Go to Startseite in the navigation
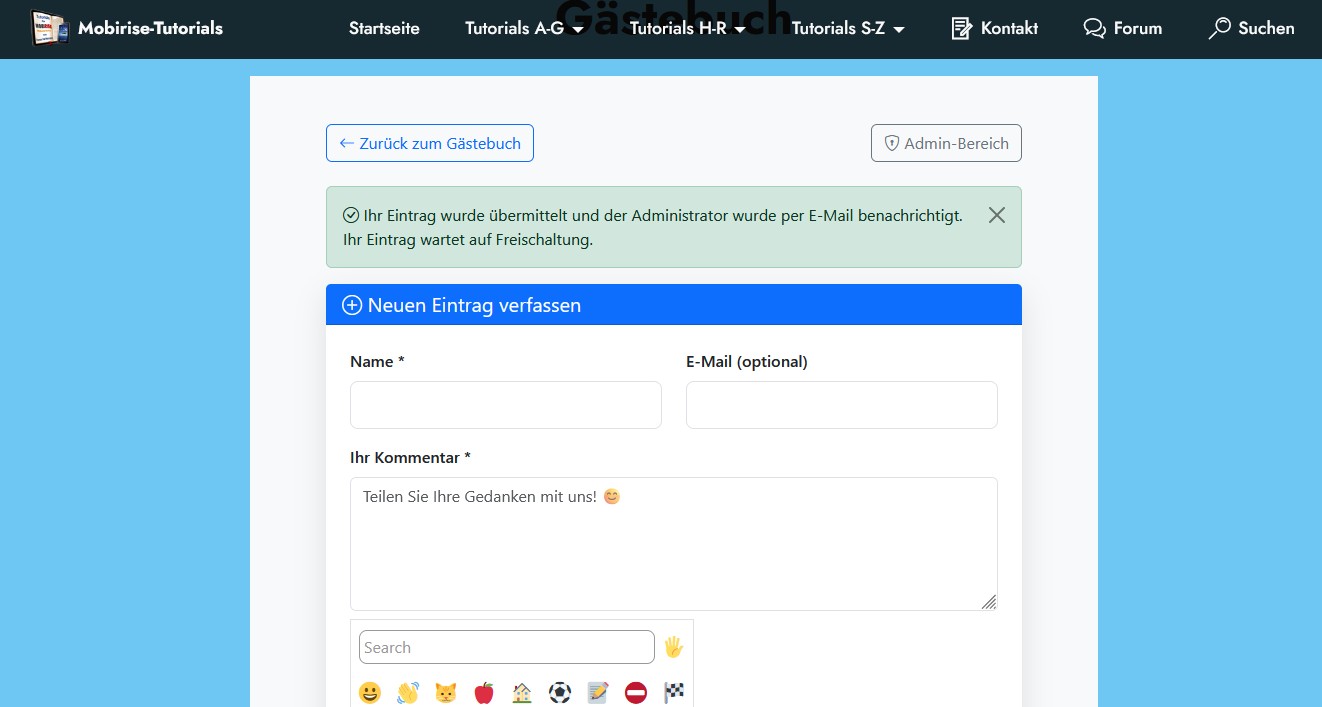 (x=384, y=28)
